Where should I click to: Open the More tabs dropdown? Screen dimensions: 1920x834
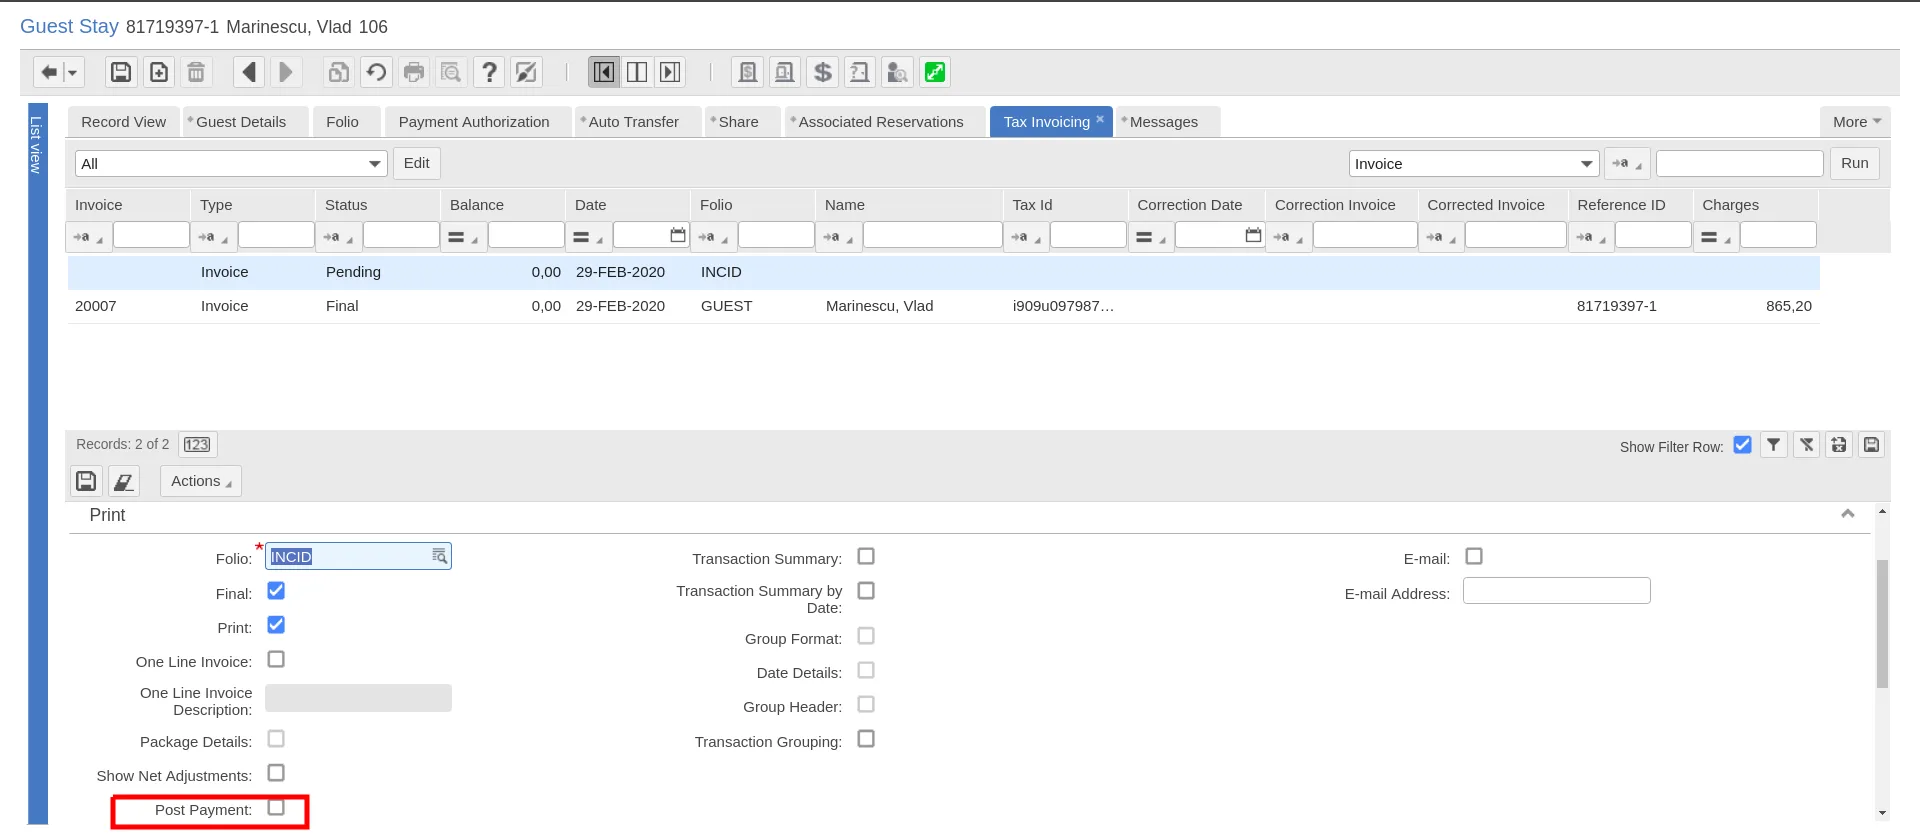1856,122
